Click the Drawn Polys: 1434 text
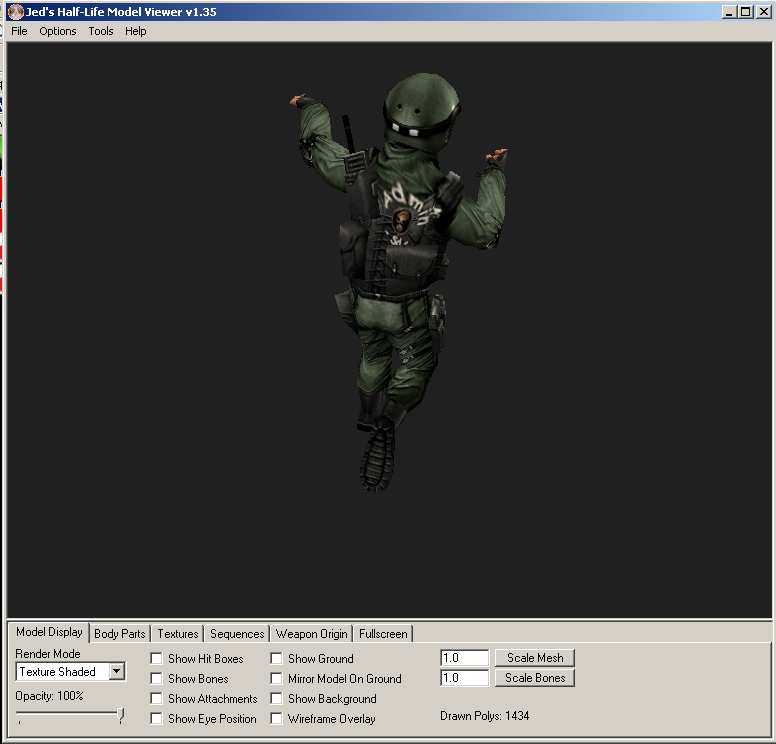 point(485,716)
